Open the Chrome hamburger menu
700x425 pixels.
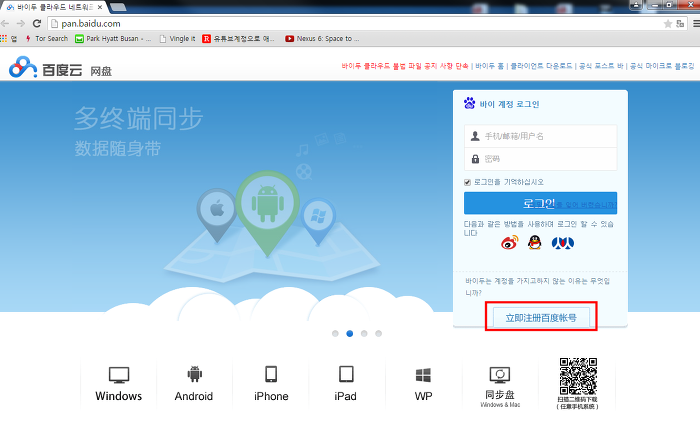[696, 24]
